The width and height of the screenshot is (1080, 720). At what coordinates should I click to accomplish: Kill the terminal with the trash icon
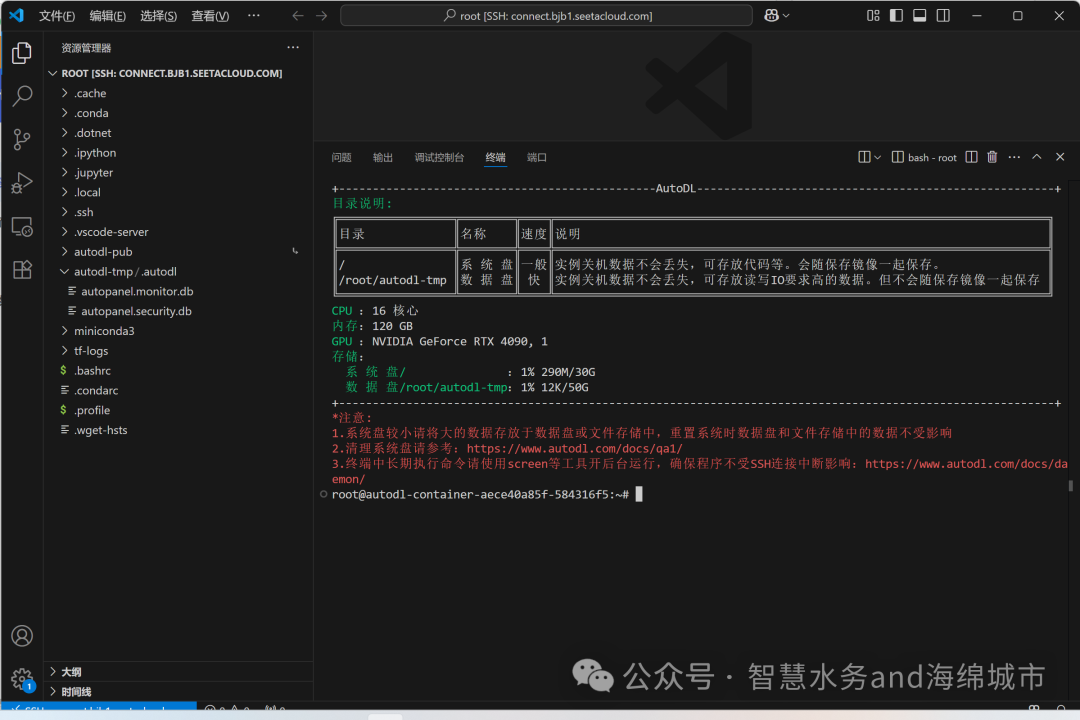[x=992, y=157]
